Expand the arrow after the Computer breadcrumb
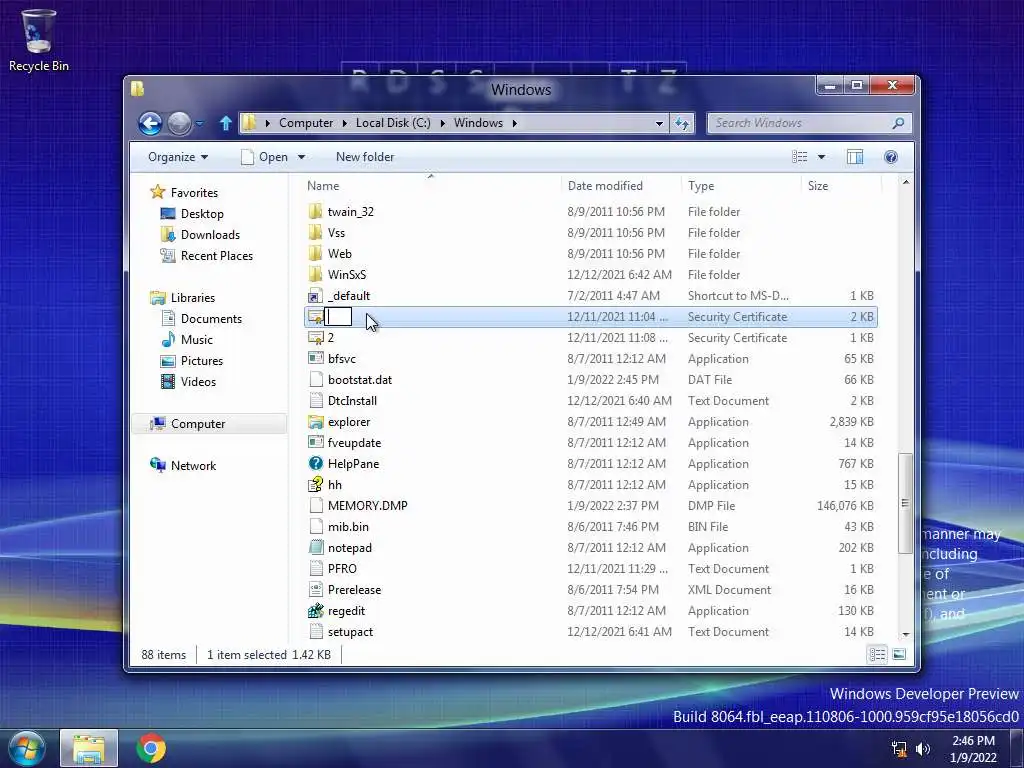The image size is (1024, 768). (x=344, y=123)
